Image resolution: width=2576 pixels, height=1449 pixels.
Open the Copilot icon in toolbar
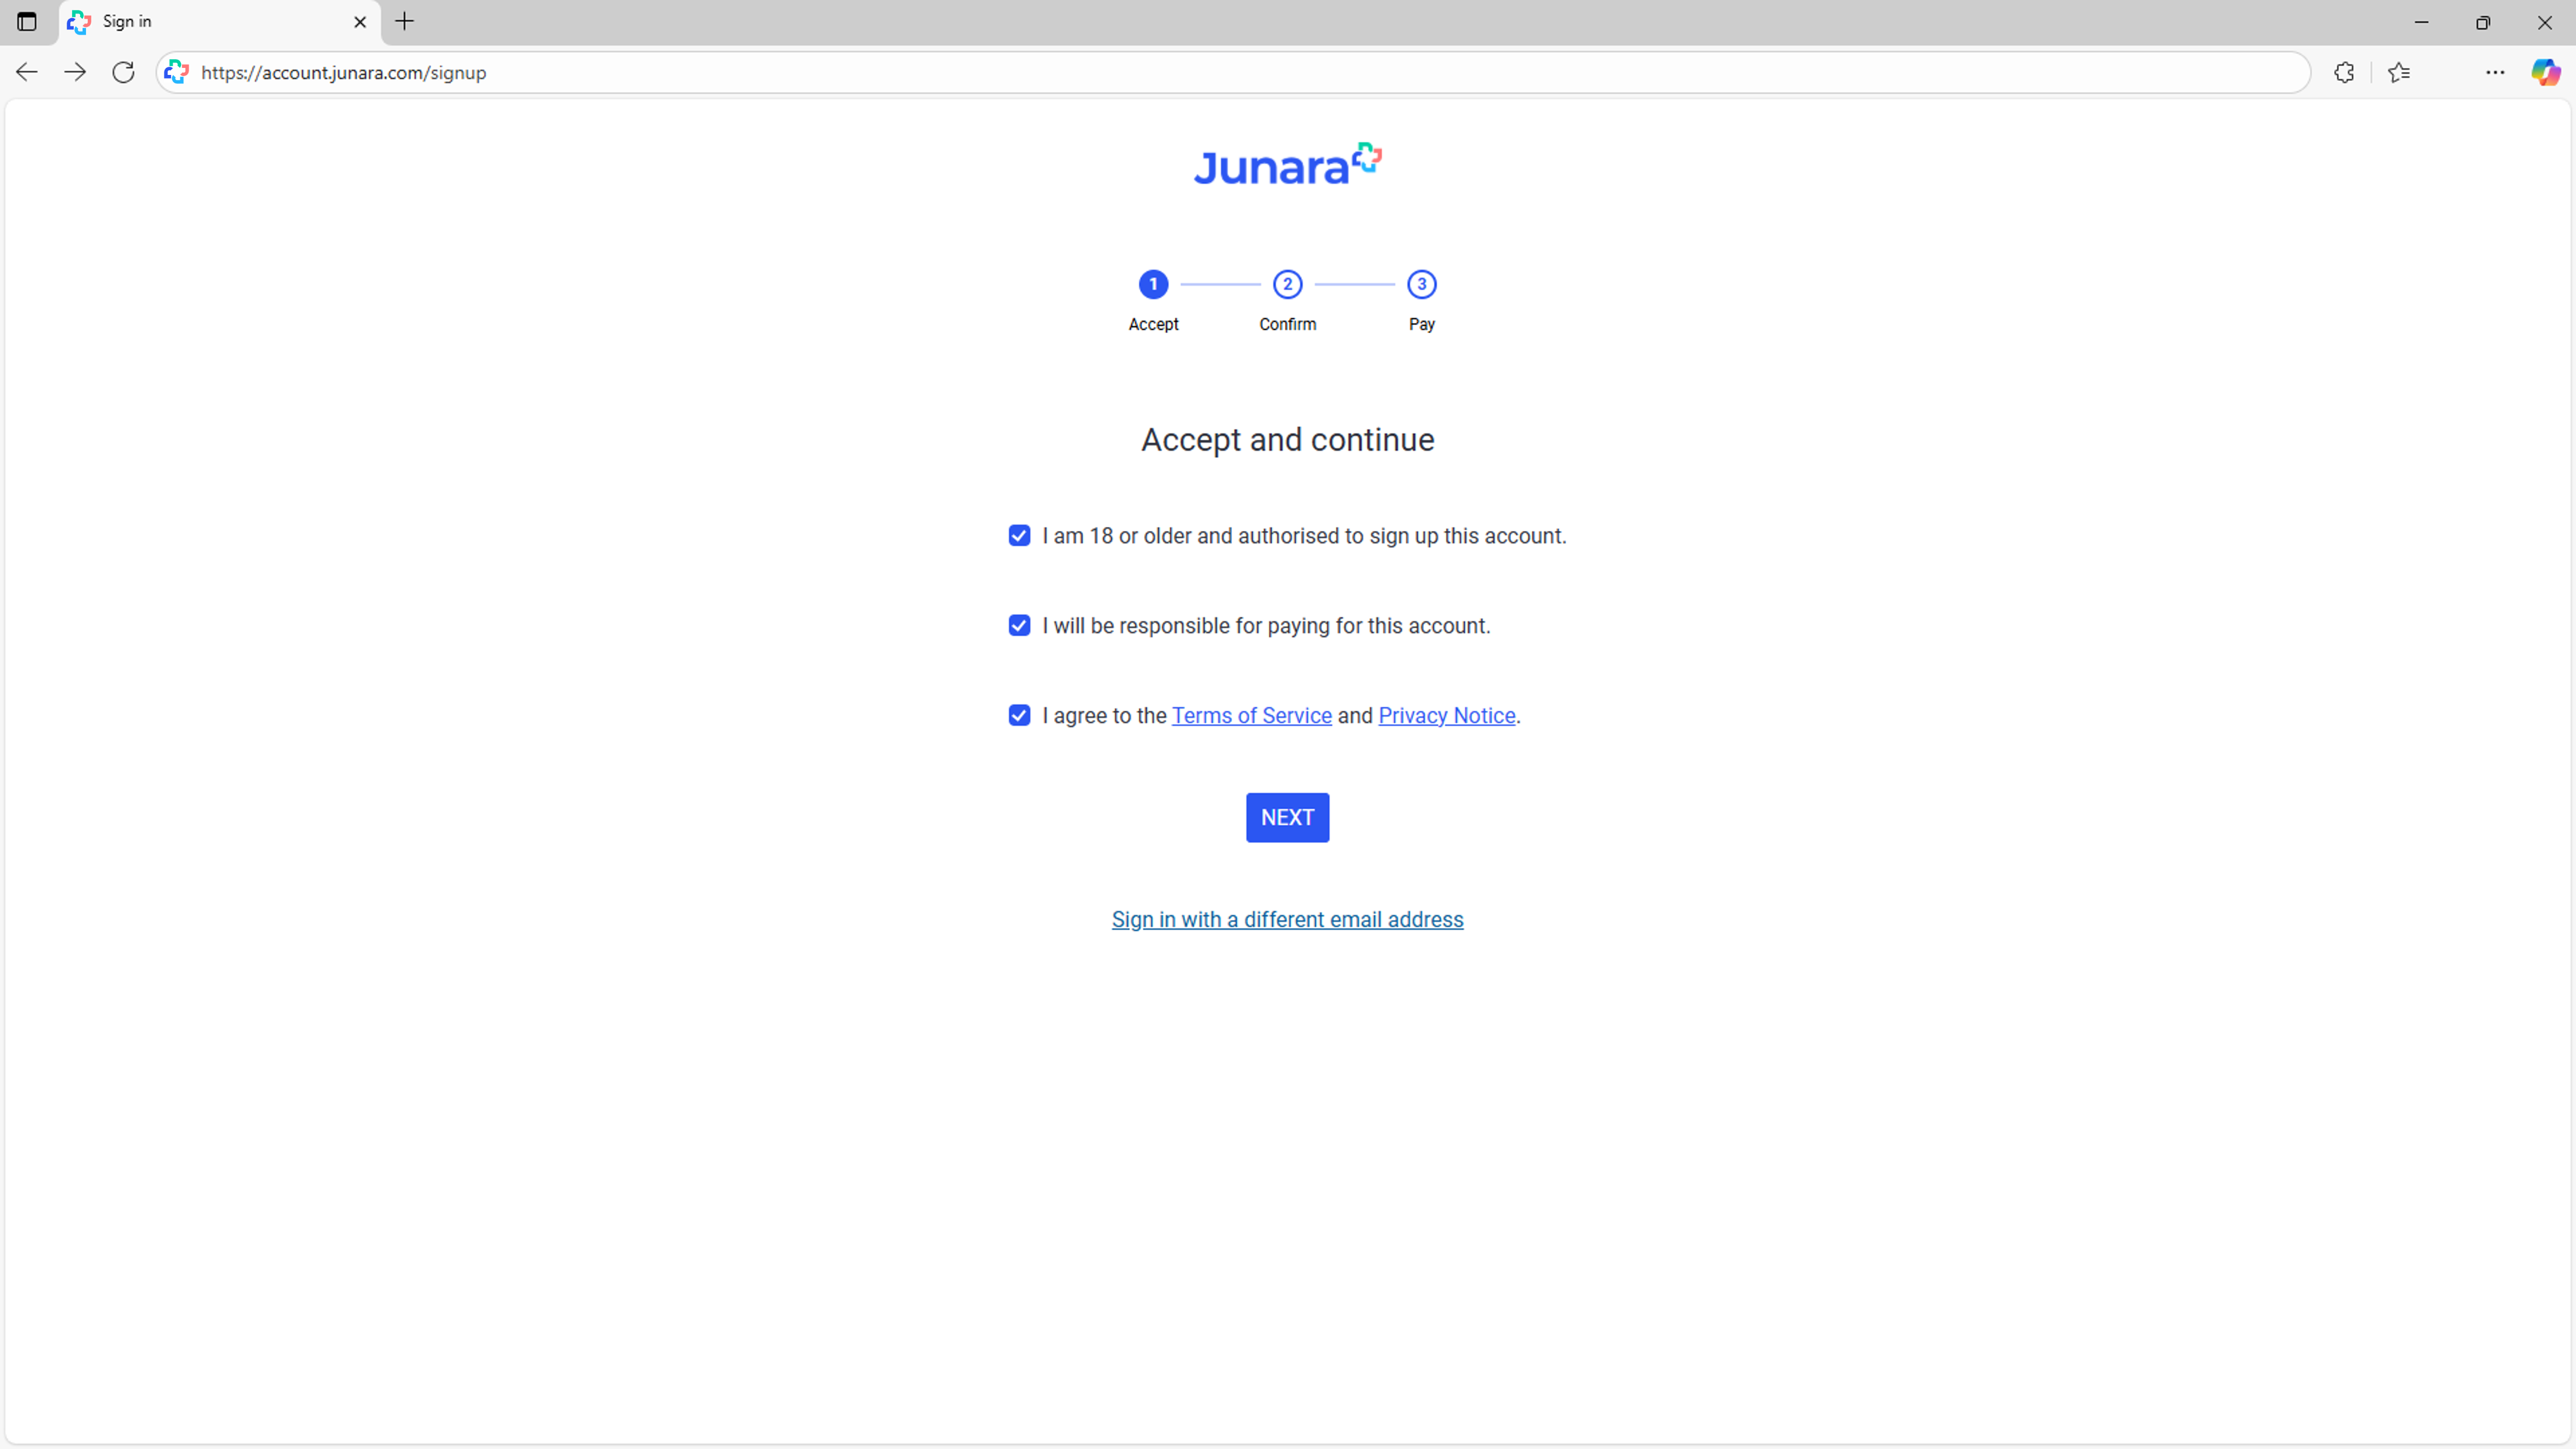2545,72
